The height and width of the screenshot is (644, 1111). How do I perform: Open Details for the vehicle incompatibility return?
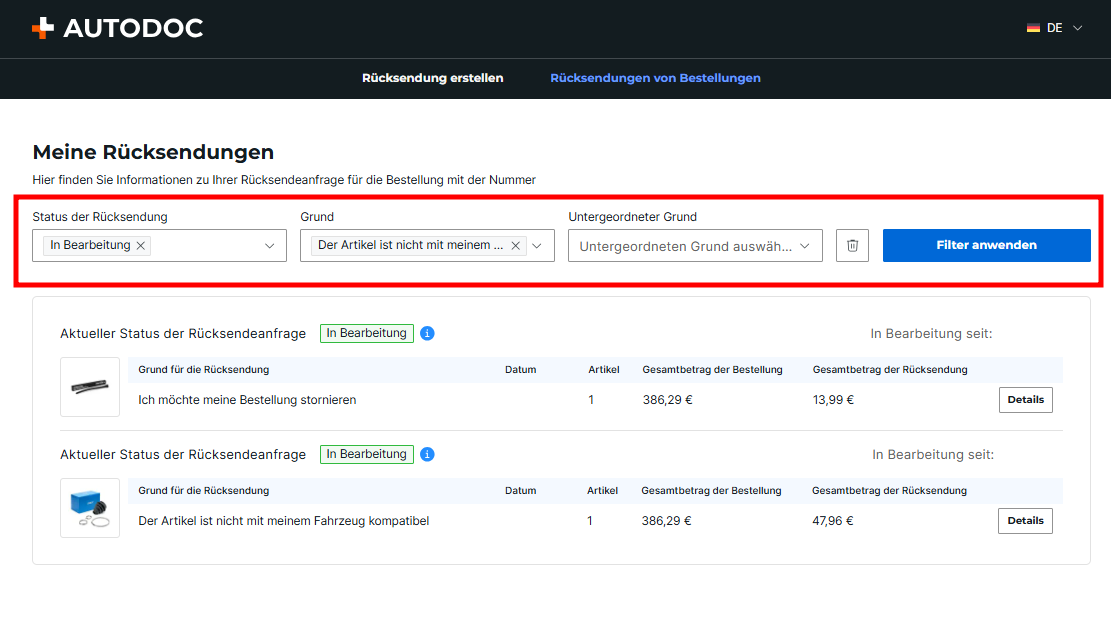(1025, 521)
